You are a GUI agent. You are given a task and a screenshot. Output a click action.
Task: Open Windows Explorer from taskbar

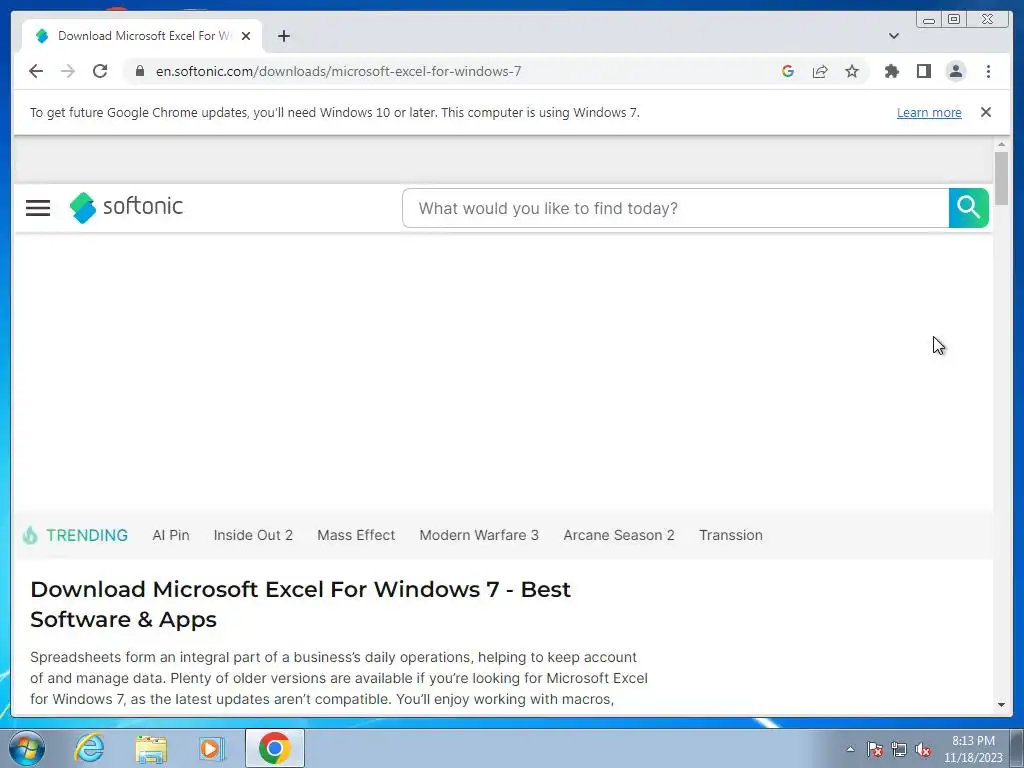(x=151, y=748)
